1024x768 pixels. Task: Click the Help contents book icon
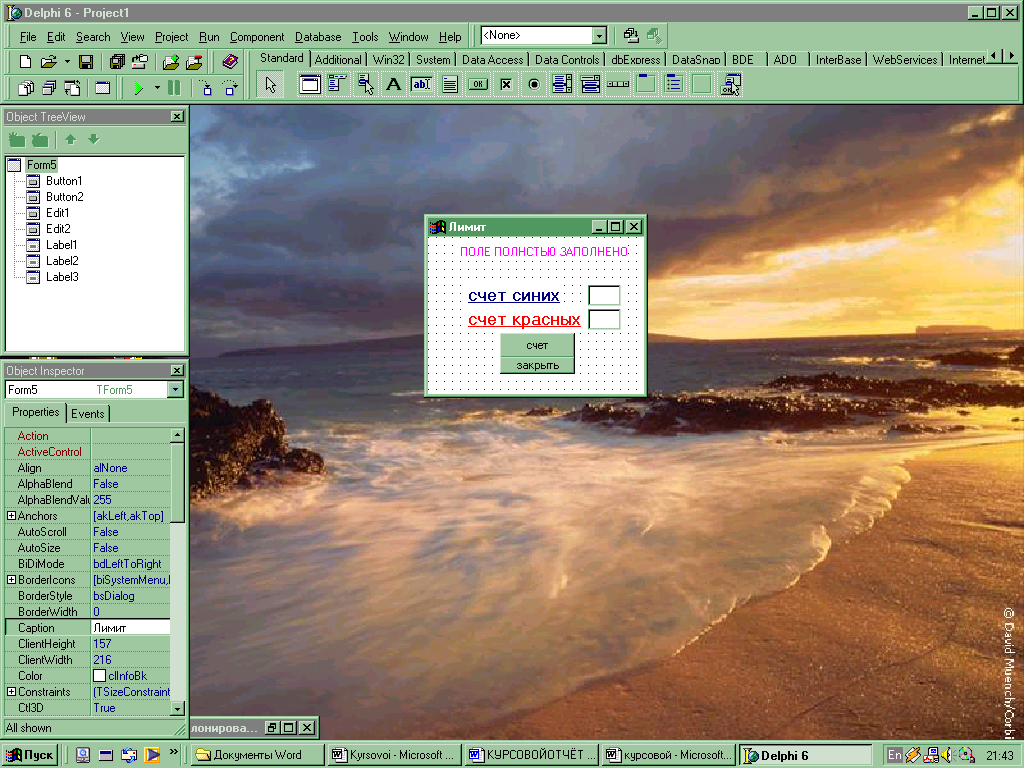230,62
